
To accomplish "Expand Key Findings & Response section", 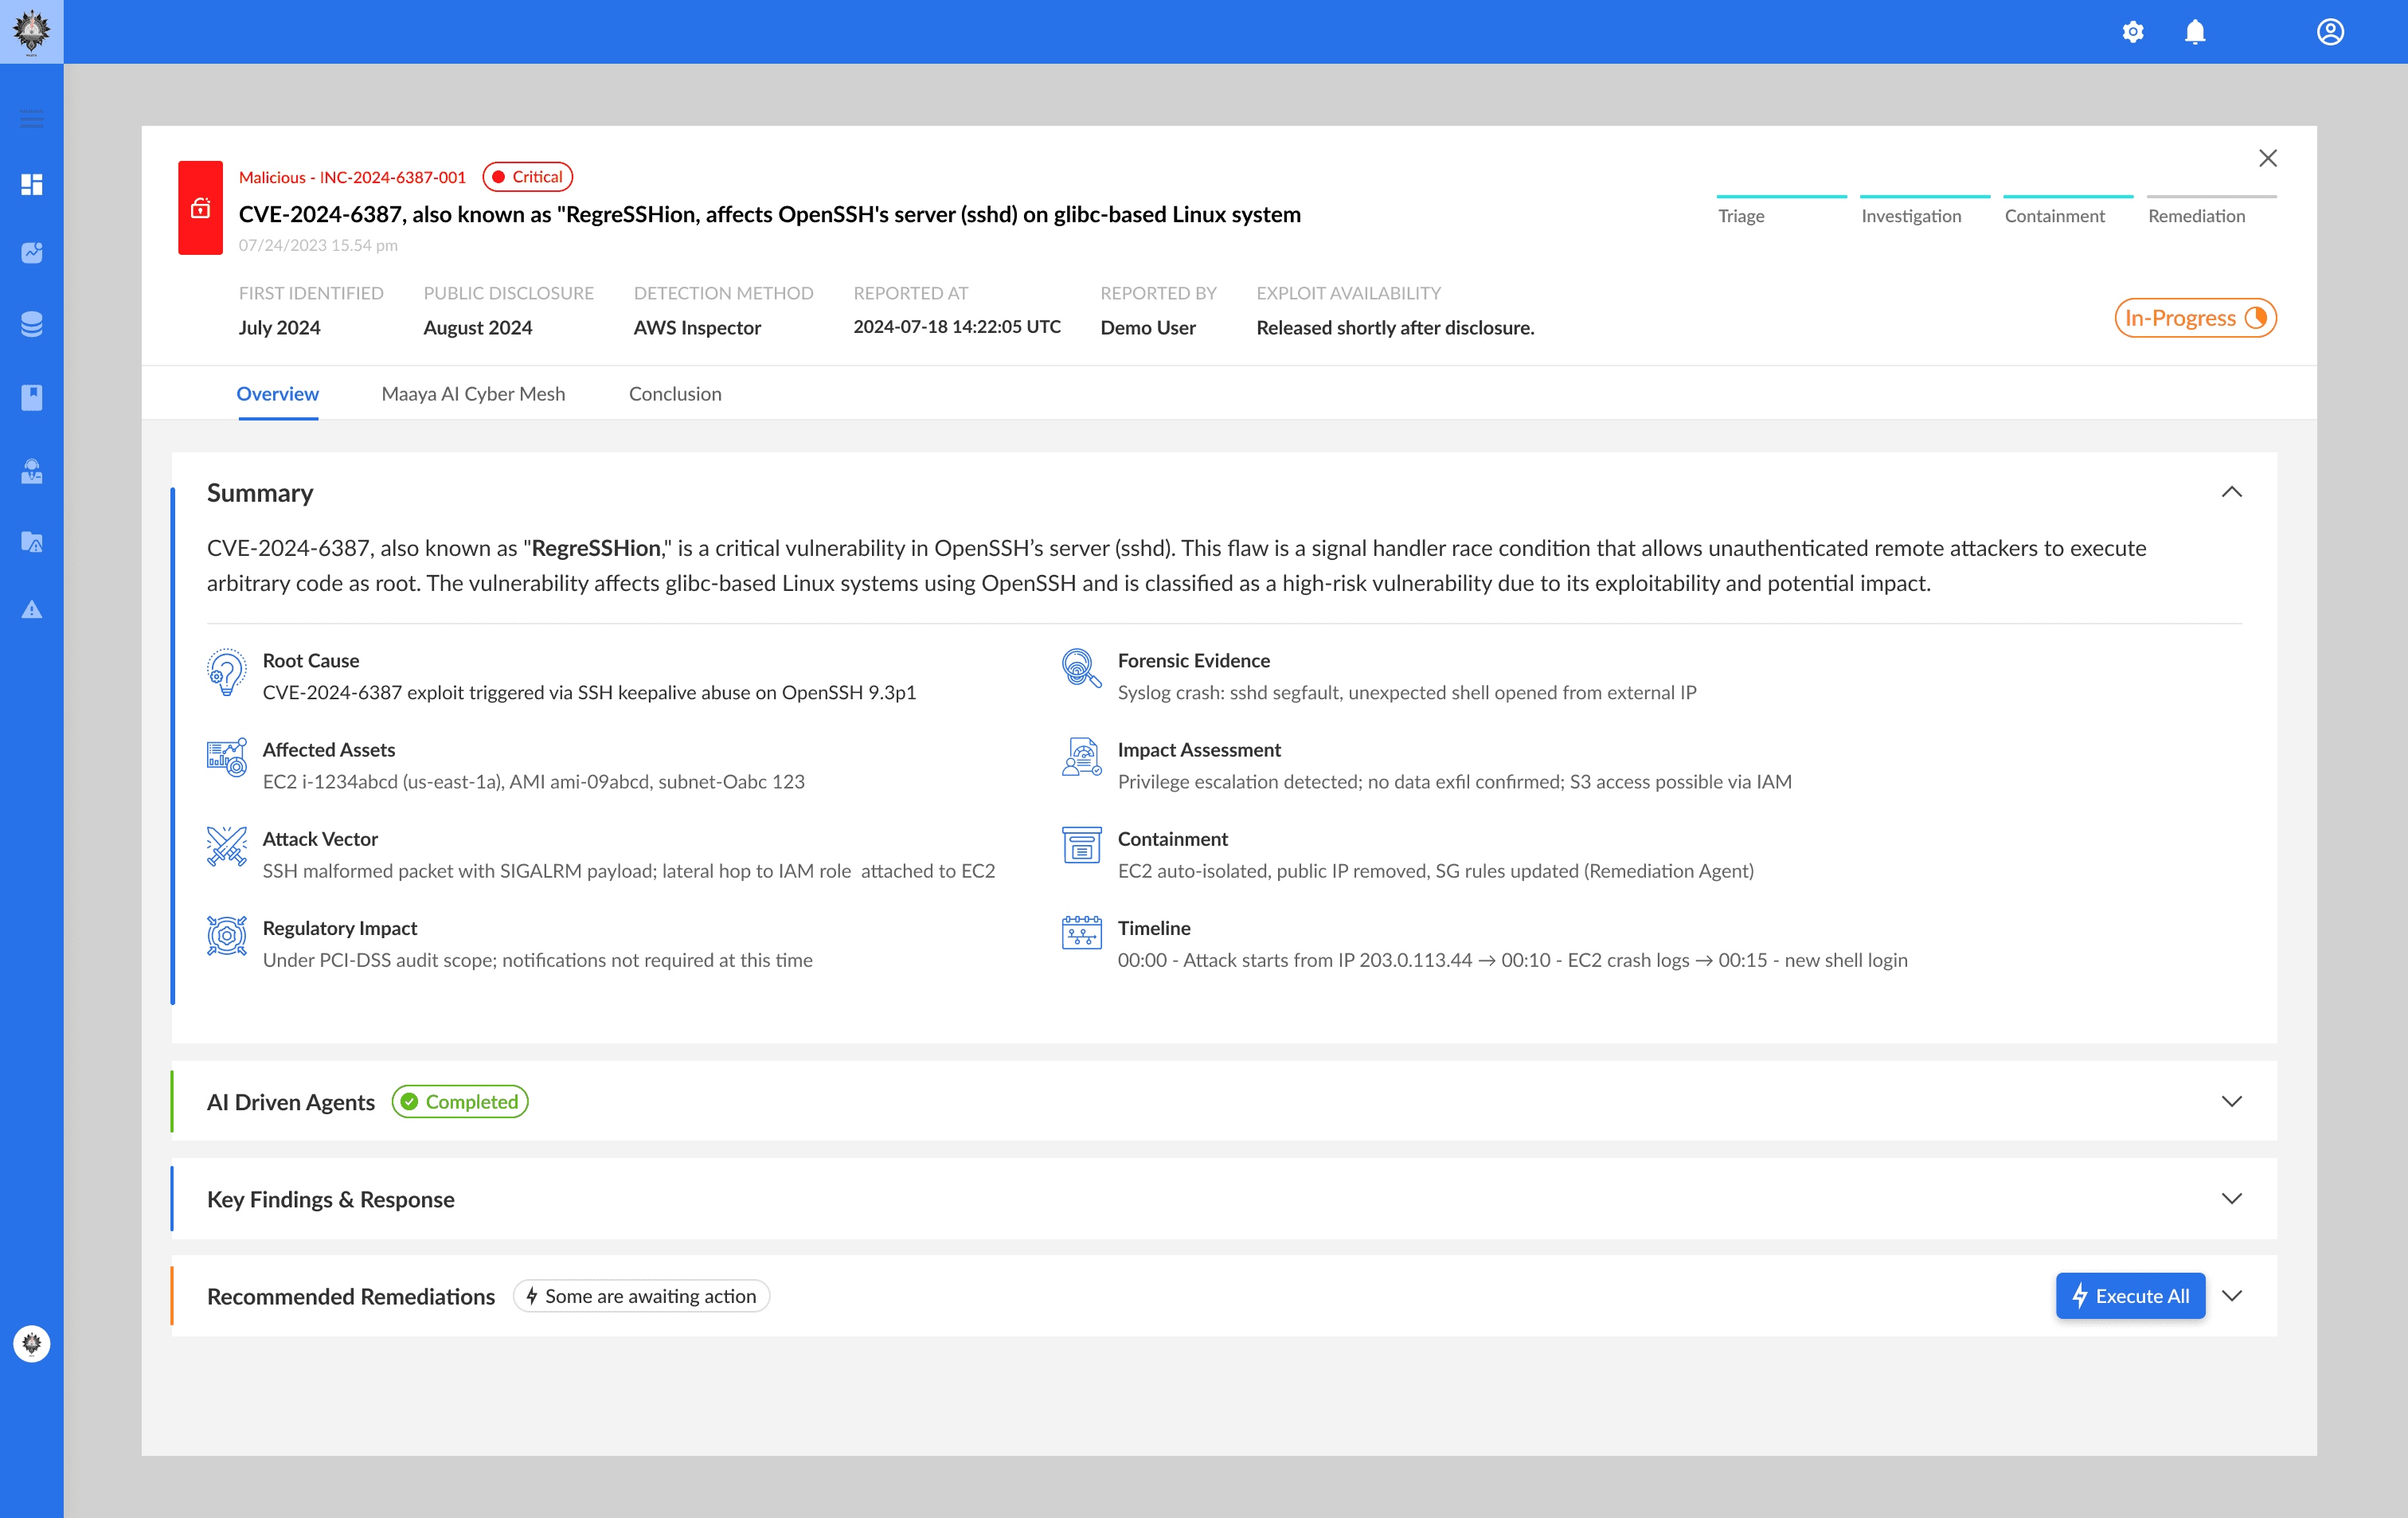I will click(2231, 1198).
